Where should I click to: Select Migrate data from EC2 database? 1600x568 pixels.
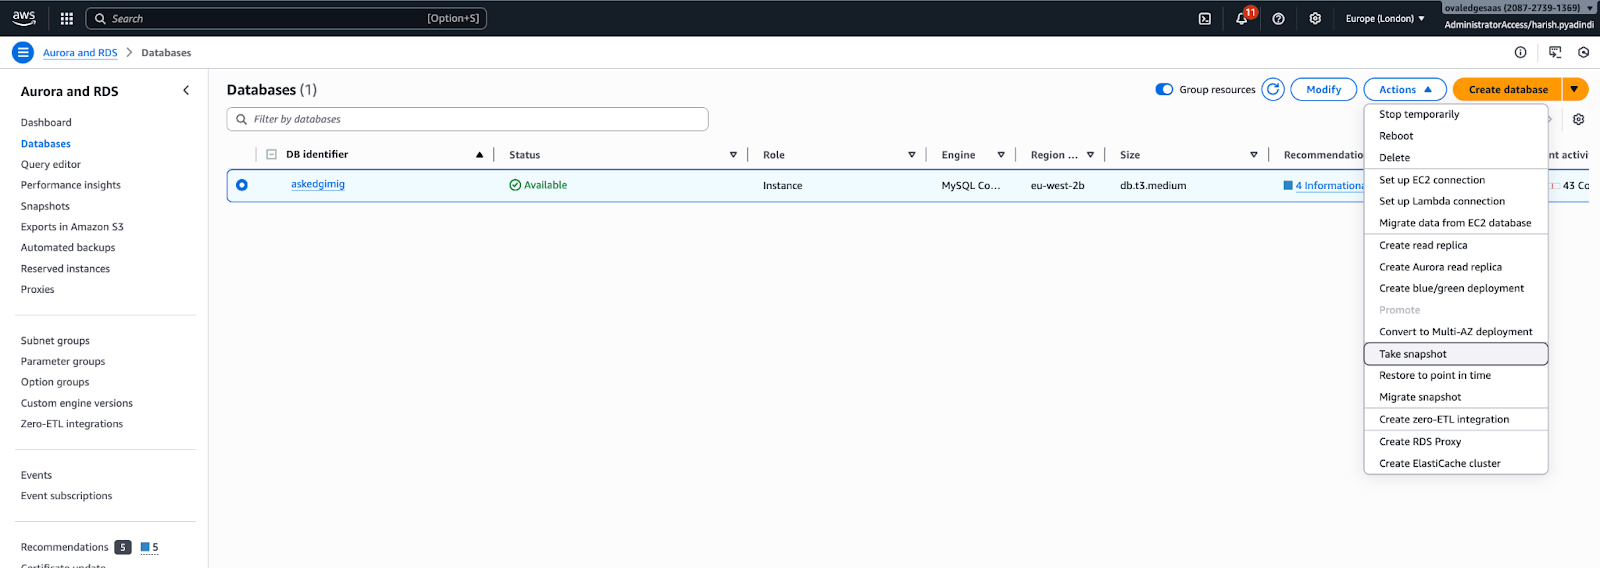click(1456, 223)
